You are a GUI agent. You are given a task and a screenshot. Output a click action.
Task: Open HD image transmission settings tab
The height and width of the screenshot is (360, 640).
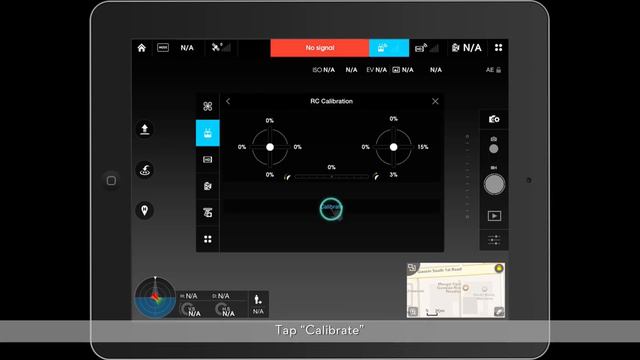pos(208,160)
